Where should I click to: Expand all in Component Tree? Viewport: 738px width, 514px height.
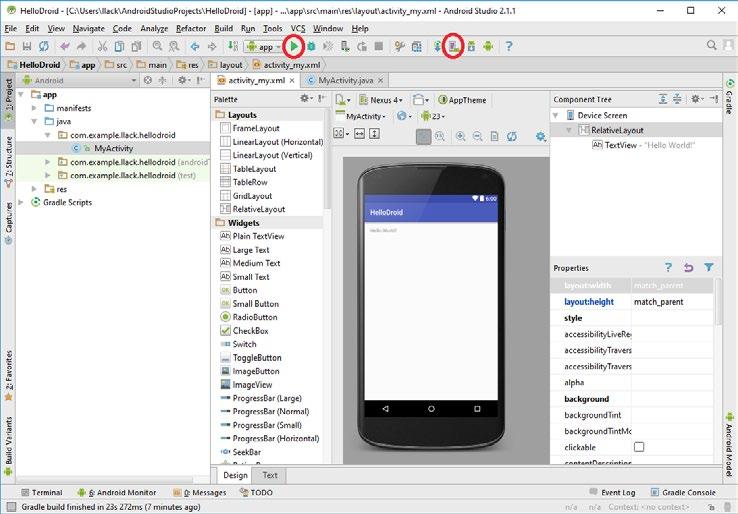[x=663, y=99]
